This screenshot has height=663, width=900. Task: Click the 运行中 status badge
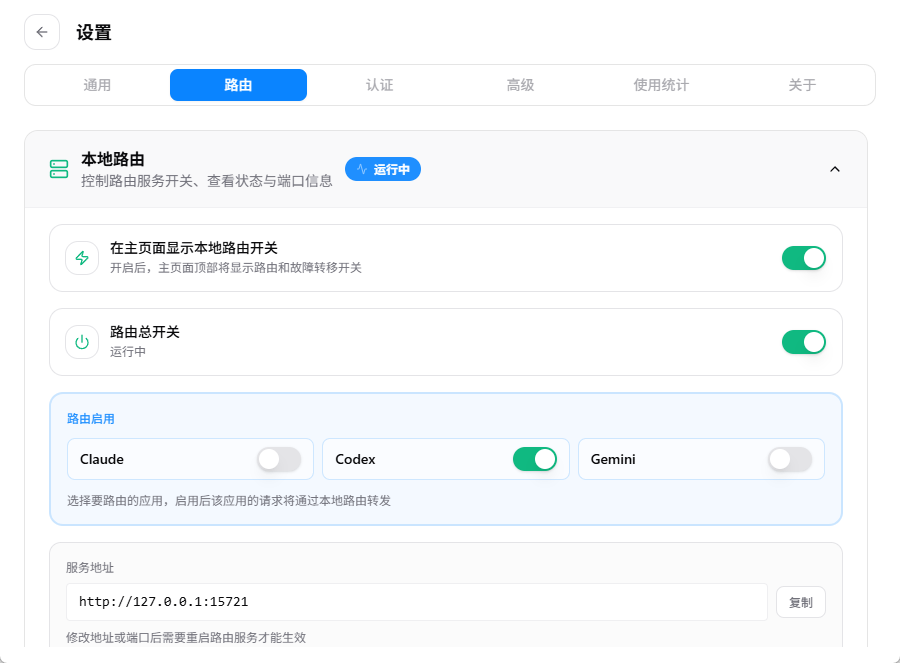pyautogui.click(x=383, y=169)
